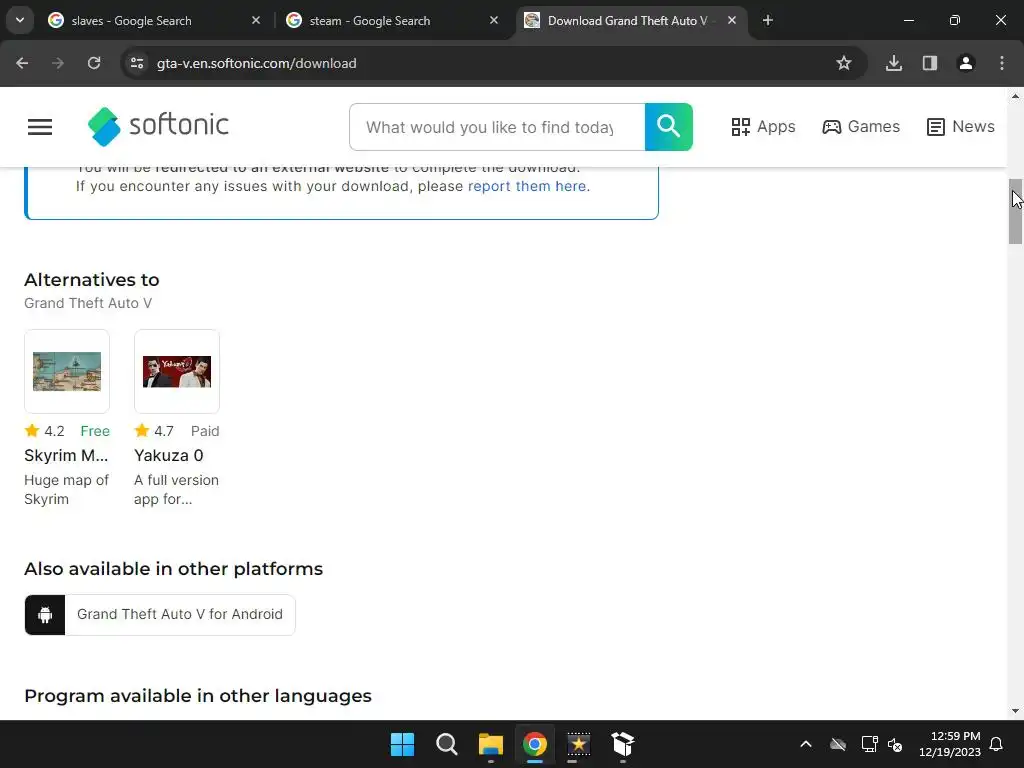Screen dimensions: 1024x768
Task: Close the Download Grand Theft Auto tab
Action: pyautogui.click(x=732, y=21)
